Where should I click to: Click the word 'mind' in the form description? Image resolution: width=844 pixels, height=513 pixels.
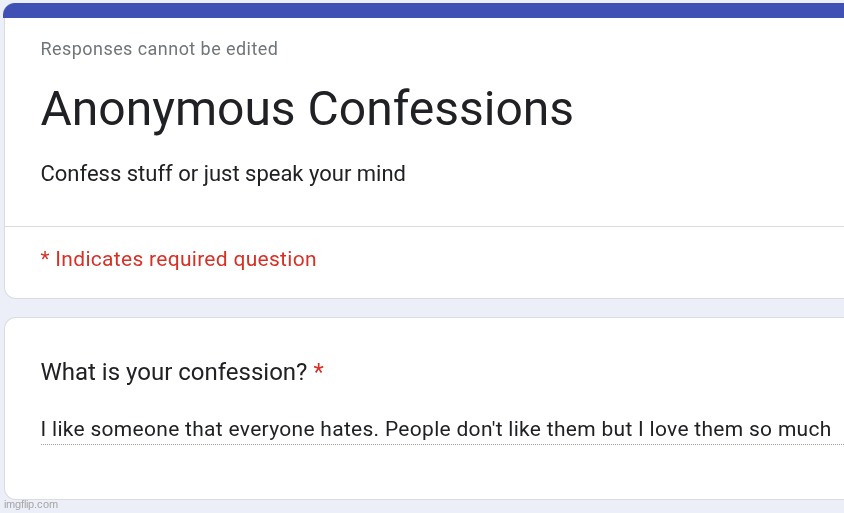coord(384,174)
